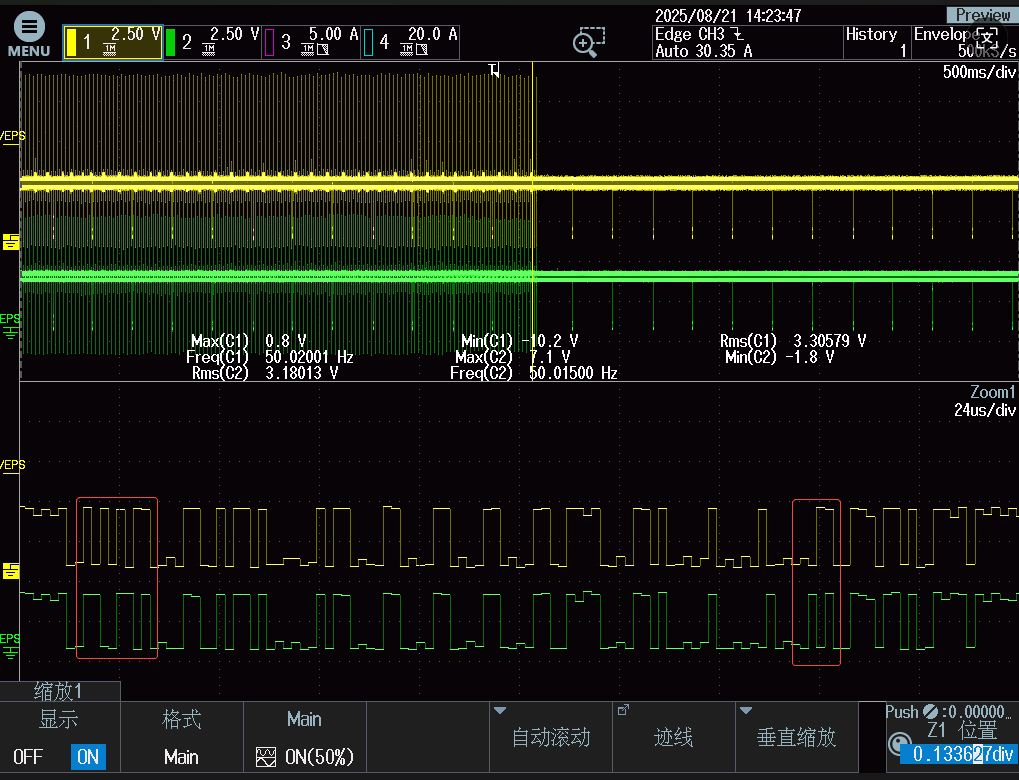Open the 自动滚动 dropdown menu

(550, 737)
